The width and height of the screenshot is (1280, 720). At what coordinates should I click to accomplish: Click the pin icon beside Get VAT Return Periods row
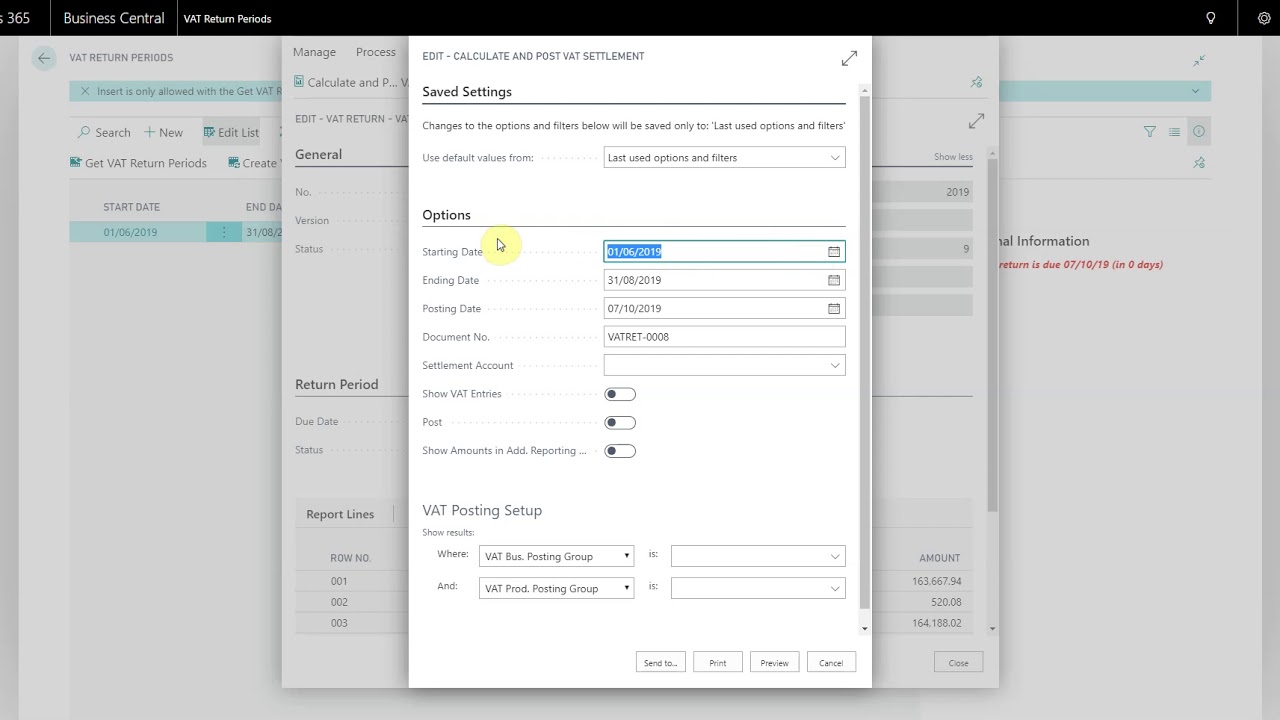pos(1199,162)
